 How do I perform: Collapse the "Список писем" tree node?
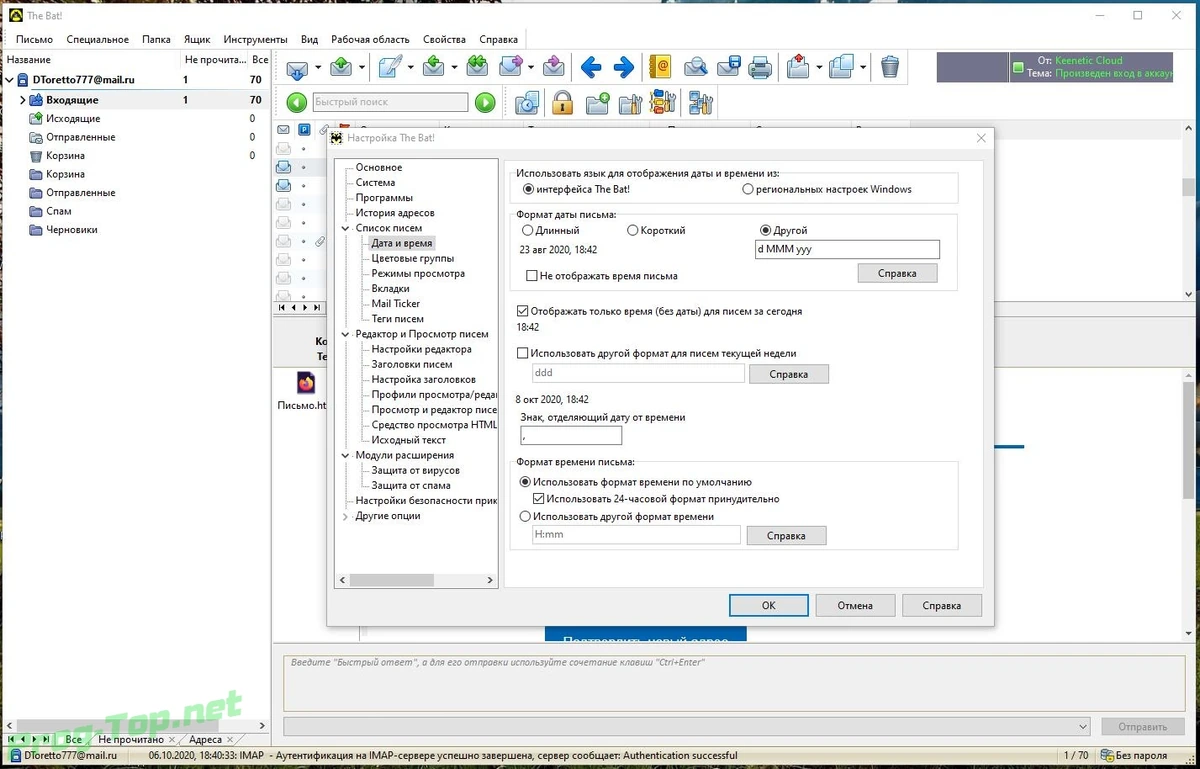tap(345, 228)
